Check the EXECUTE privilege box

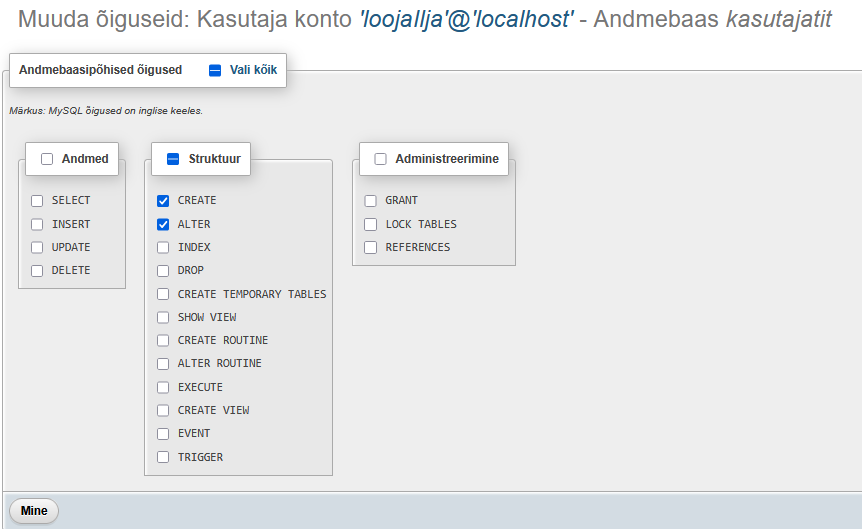163,387
